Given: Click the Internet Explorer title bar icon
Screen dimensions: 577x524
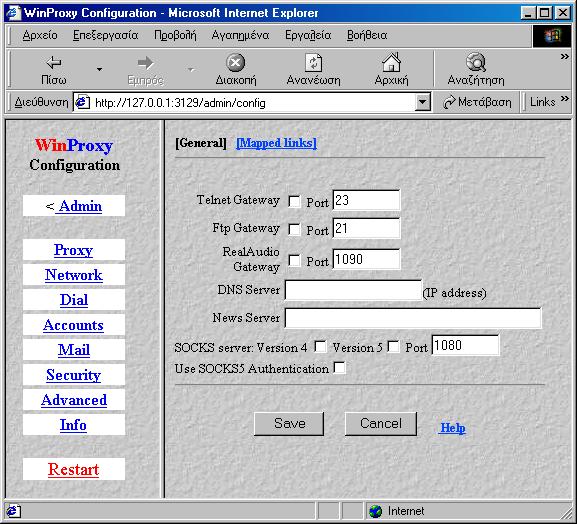Looking at the screenshot, I should tap(13, 13).
